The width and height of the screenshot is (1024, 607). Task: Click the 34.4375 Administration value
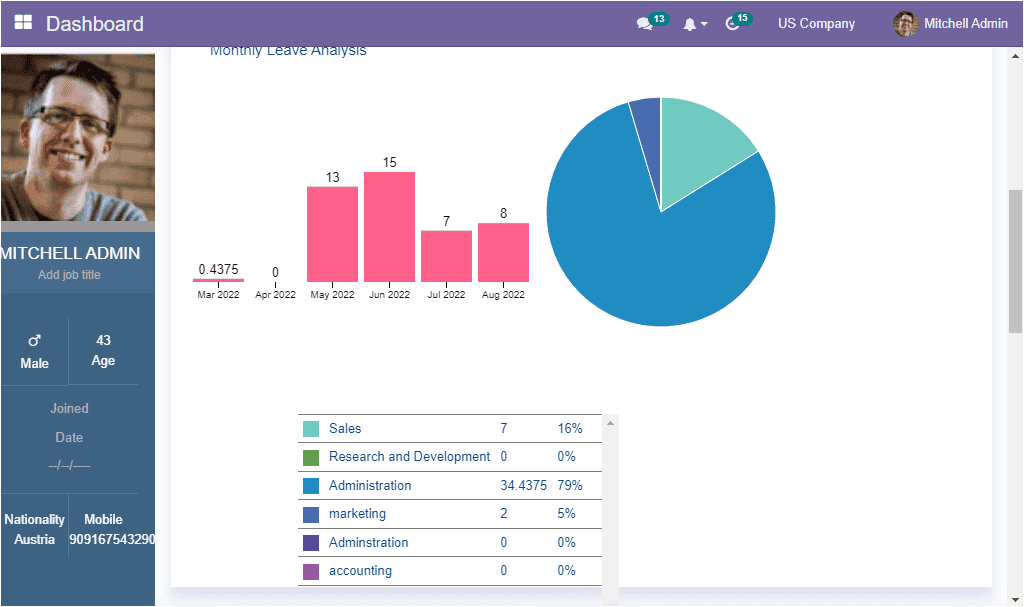524,485
